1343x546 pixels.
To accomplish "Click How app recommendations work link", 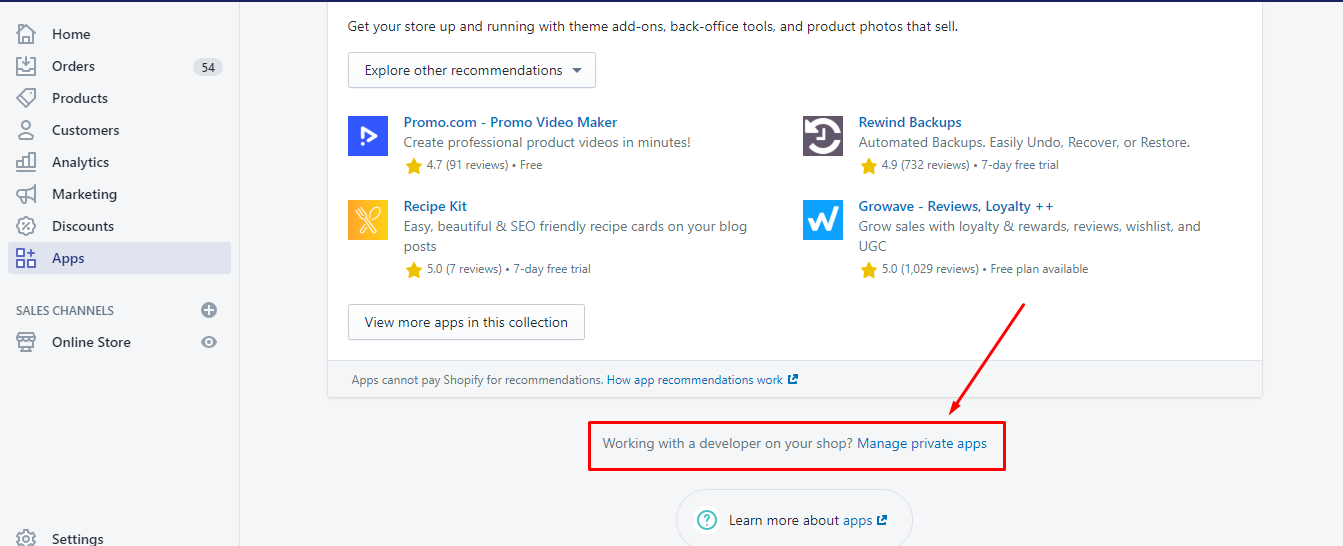I will tap(695, 380).
